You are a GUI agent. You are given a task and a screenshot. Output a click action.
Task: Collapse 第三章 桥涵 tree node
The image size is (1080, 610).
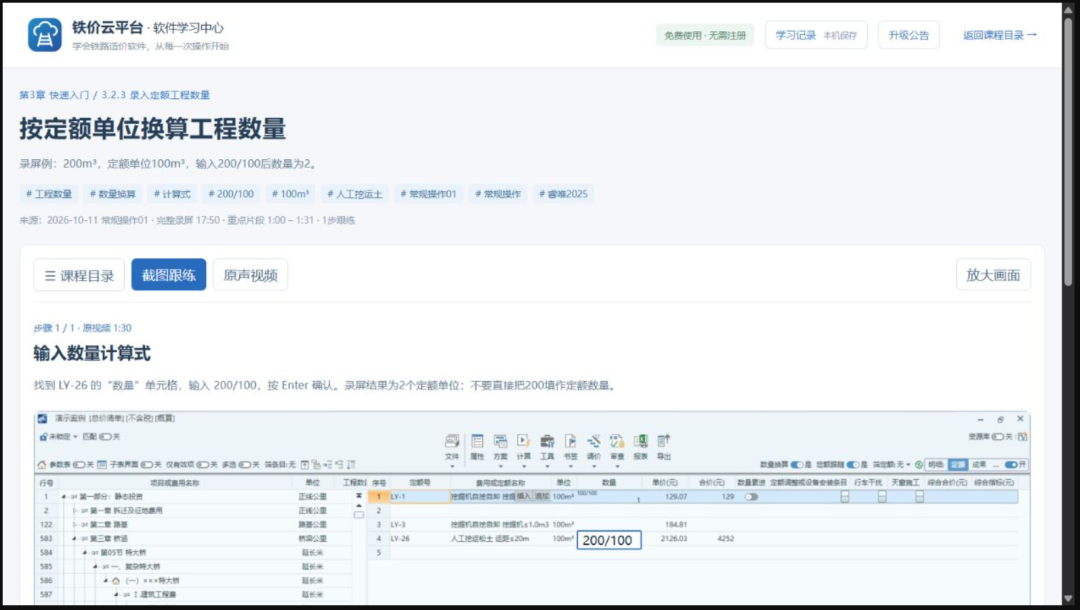(74, 538)
